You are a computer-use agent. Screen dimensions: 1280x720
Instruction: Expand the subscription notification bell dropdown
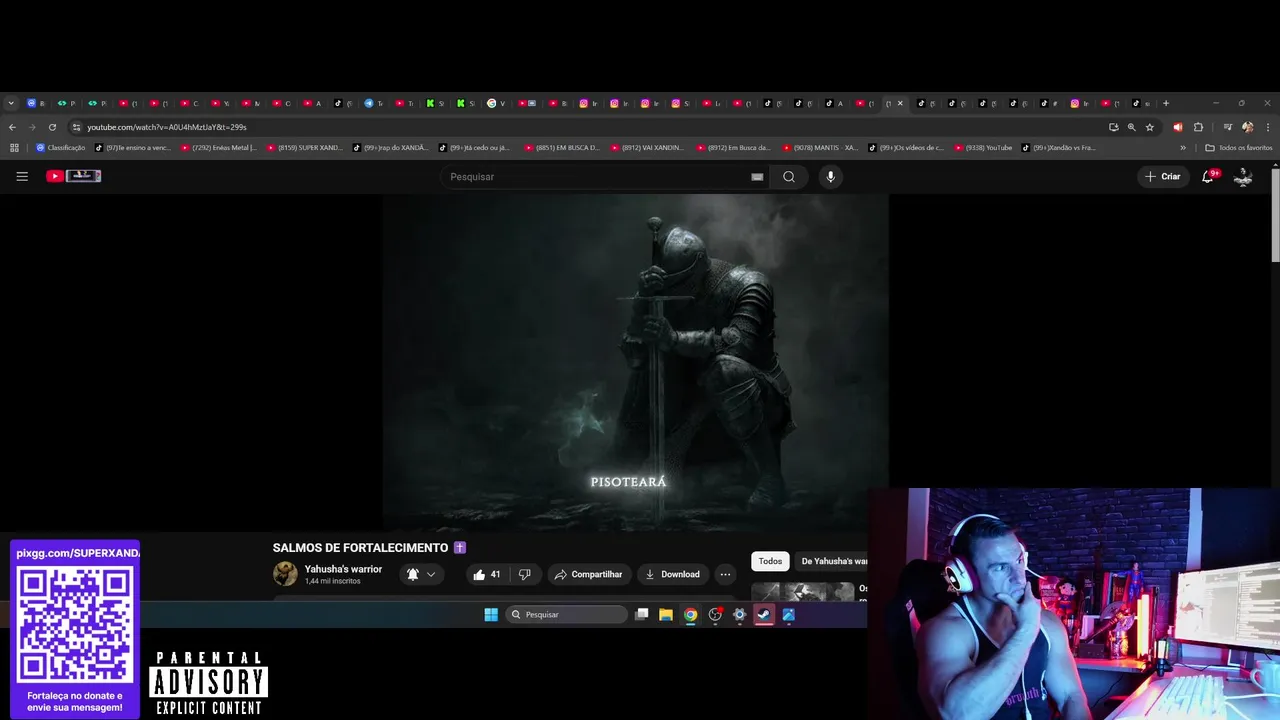pos(421,574)
